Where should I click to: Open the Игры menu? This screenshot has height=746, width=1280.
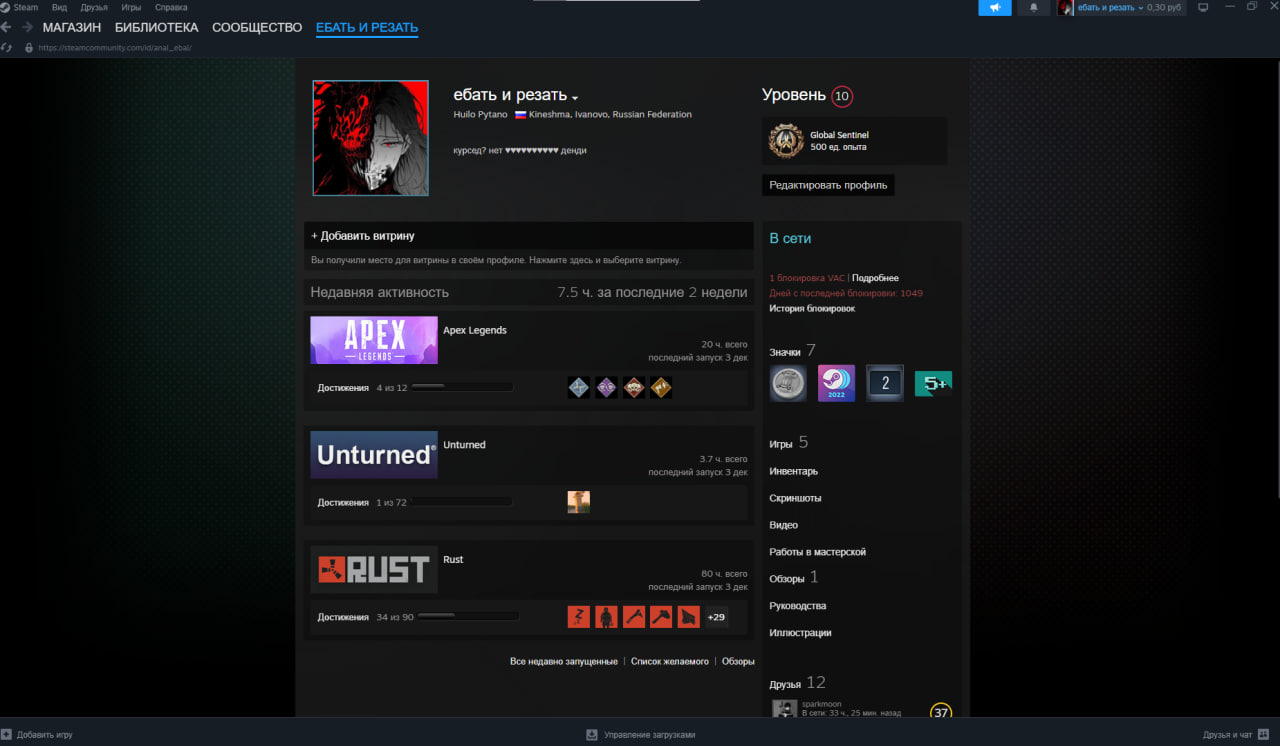(131, 7)
